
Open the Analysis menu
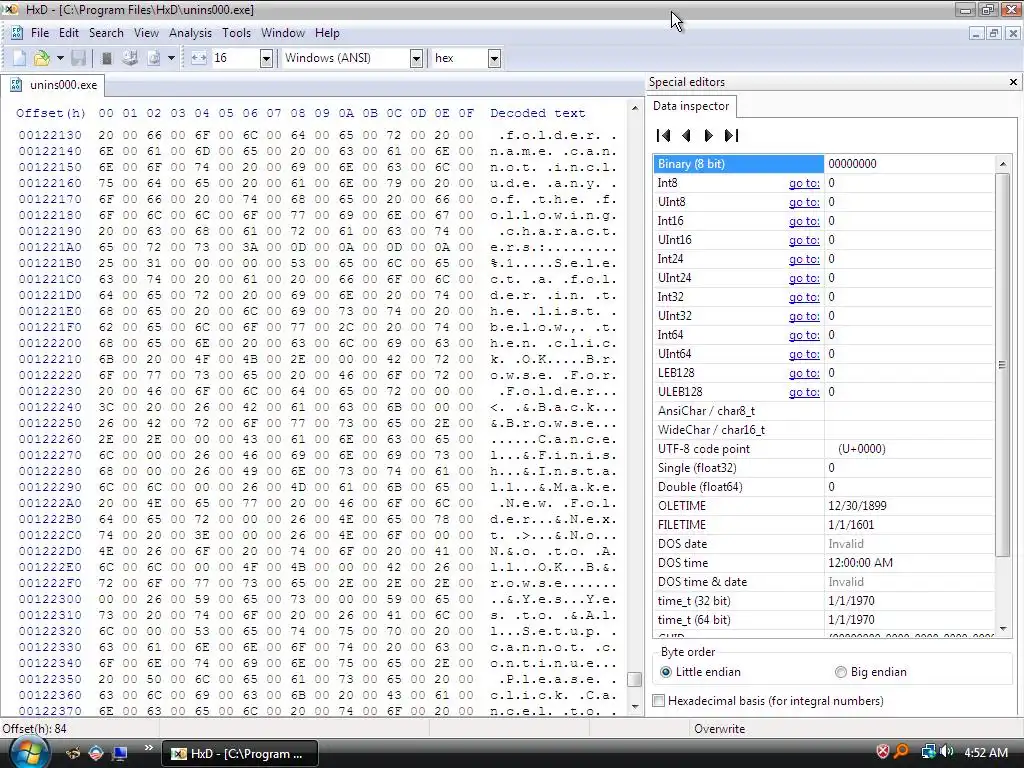coord(190,33)
